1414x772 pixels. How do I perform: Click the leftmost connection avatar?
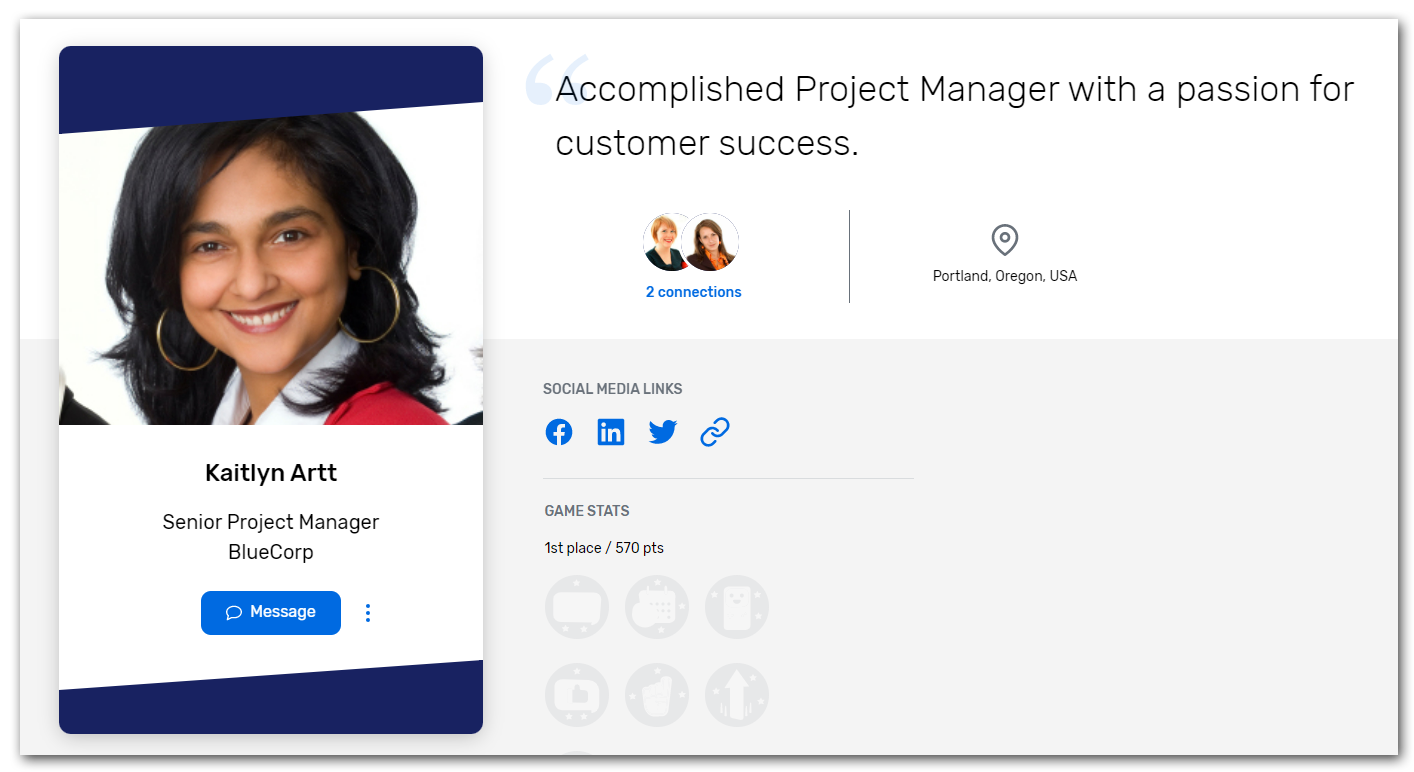668,242
